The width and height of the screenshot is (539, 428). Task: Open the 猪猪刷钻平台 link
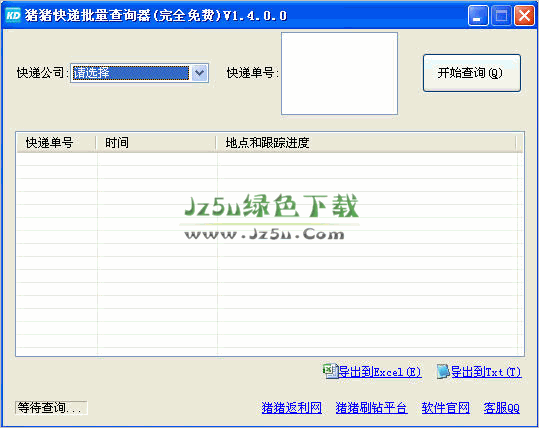pos(371,408)
